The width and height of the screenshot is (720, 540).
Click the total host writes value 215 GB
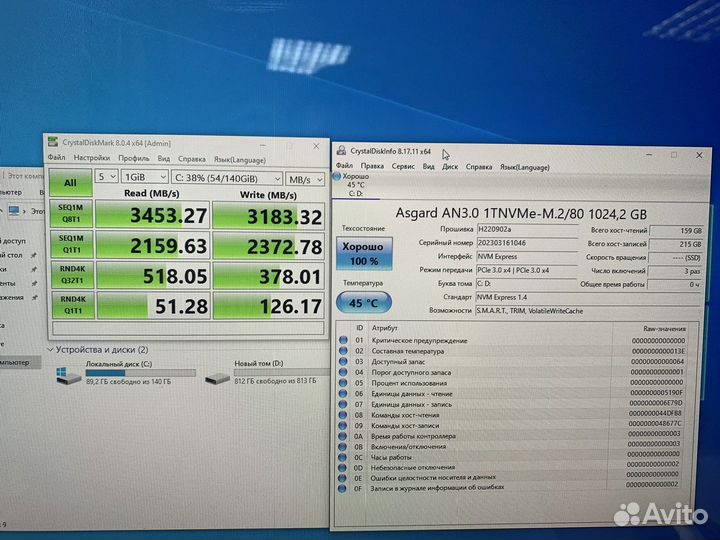coord(676,245)
